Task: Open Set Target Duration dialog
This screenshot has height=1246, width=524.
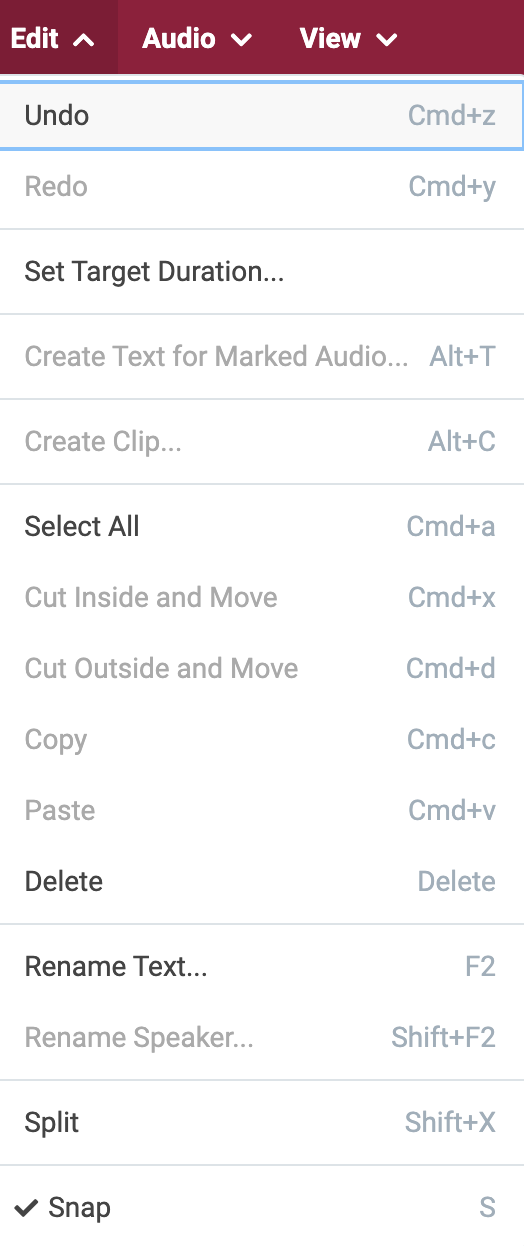Action: pos(262,271)
